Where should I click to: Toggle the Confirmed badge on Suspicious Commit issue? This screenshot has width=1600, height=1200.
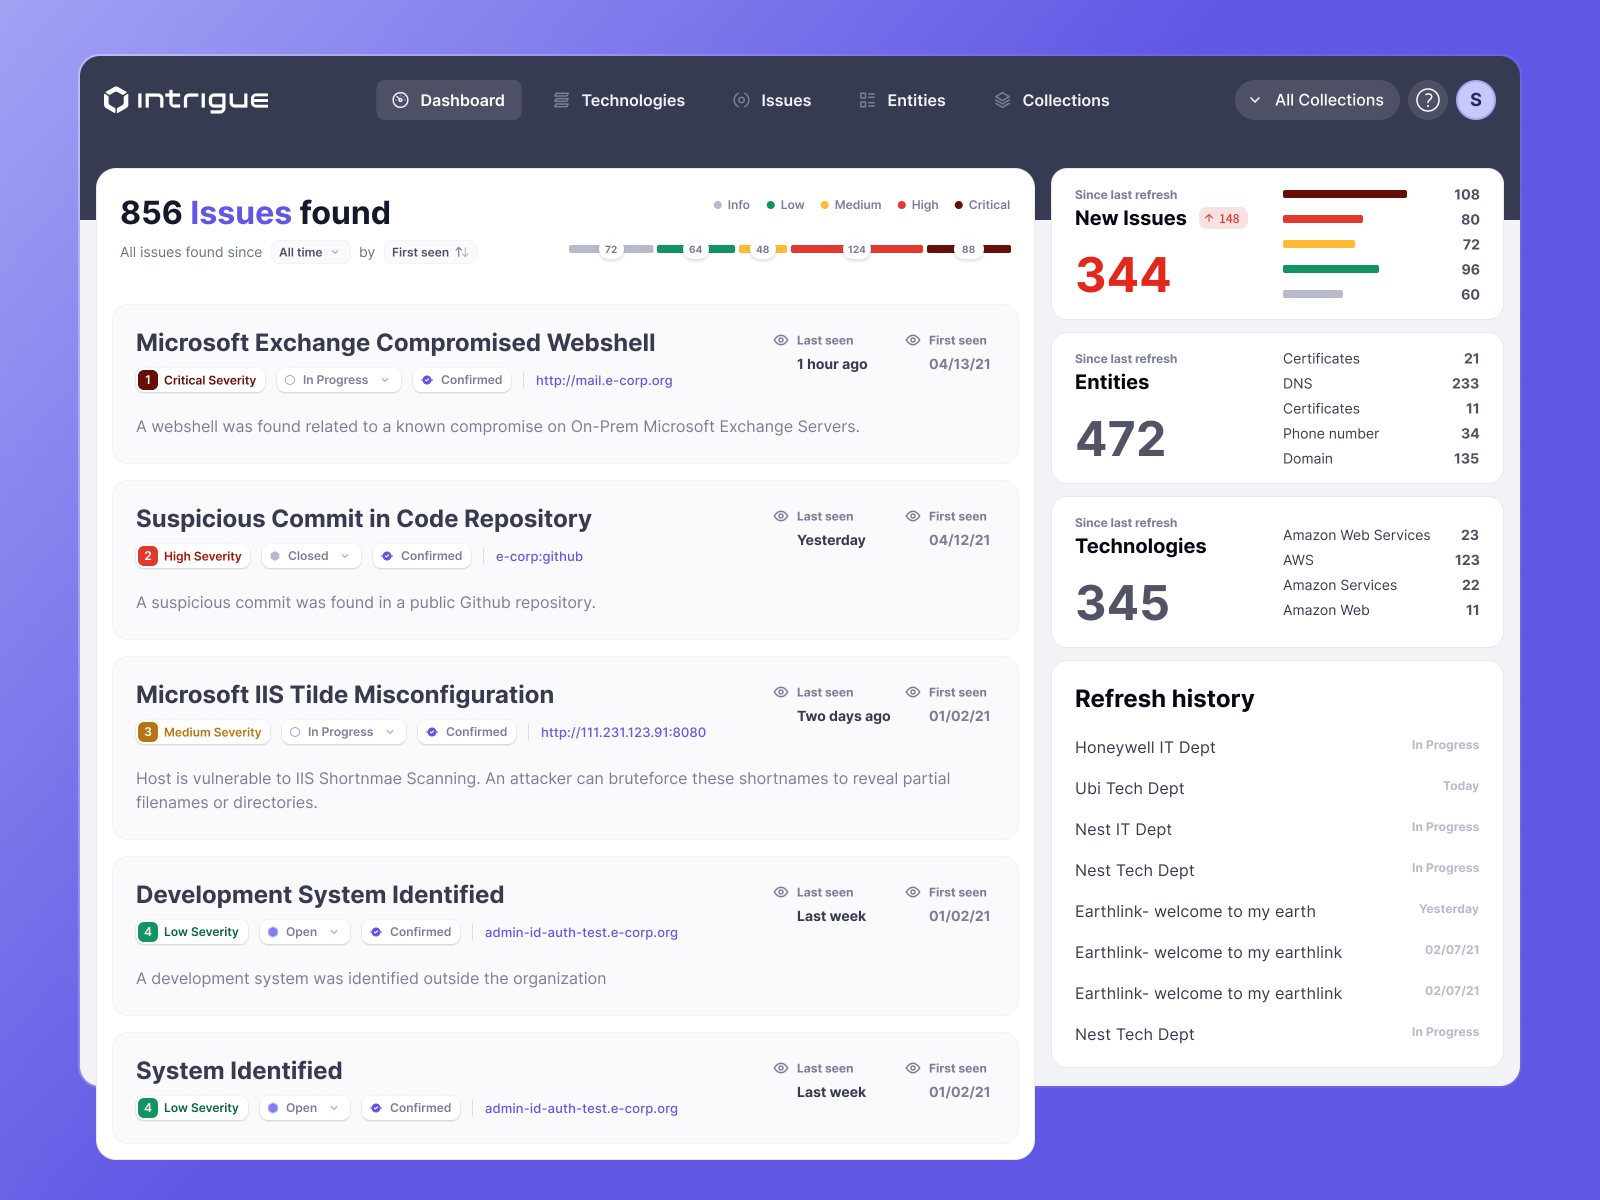click(421, 556)
